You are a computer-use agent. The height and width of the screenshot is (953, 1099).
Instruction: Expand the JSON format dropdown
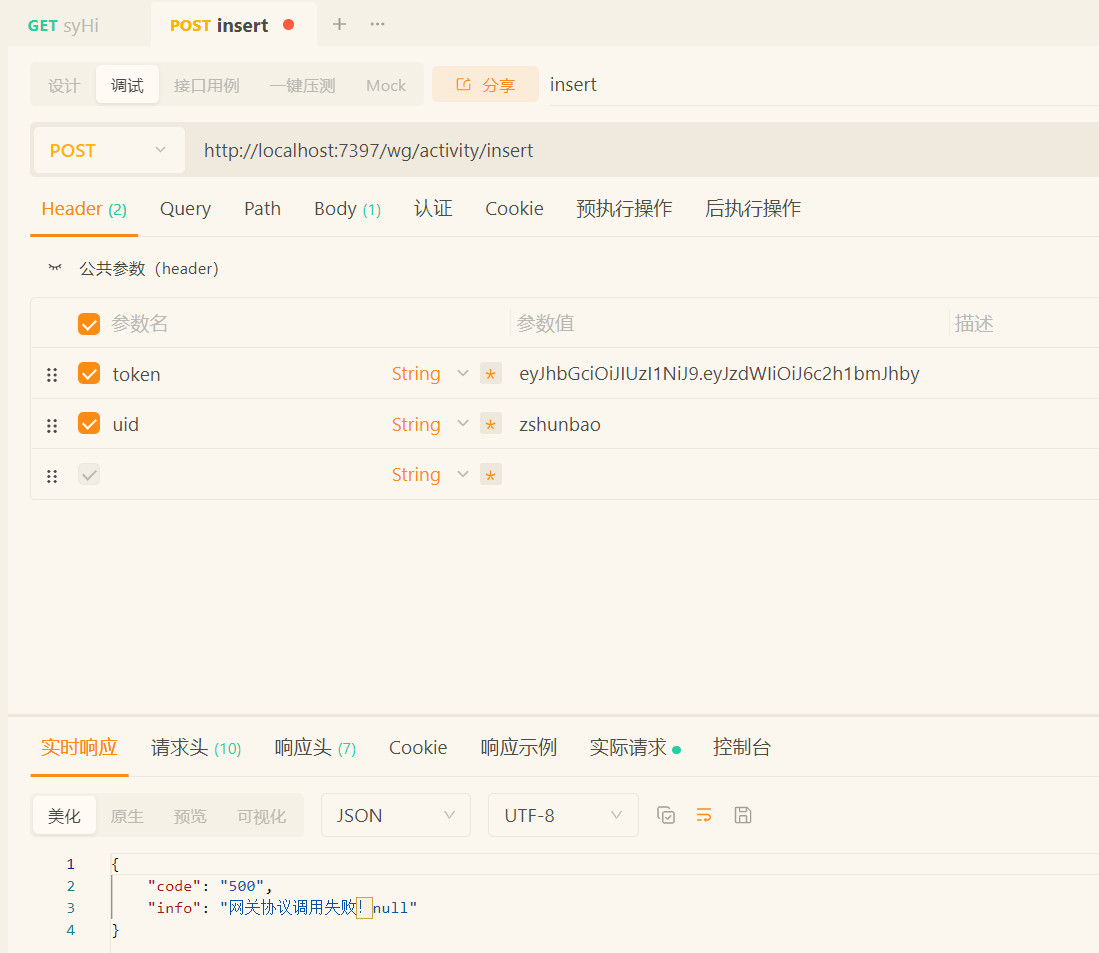point(395,815)
